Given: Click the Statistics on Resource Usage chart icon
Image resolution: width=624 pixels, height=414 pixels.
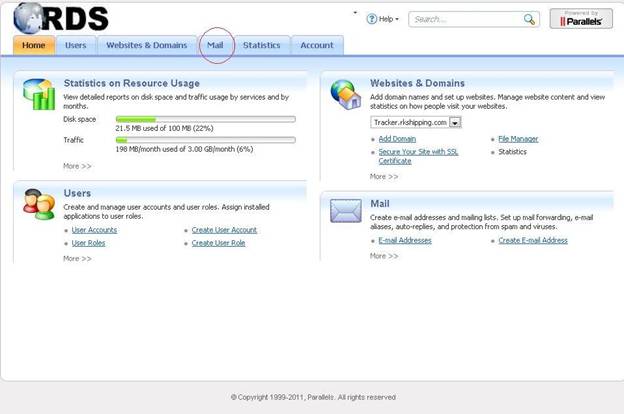Looking at the screenshot, I should click(39, 94).
